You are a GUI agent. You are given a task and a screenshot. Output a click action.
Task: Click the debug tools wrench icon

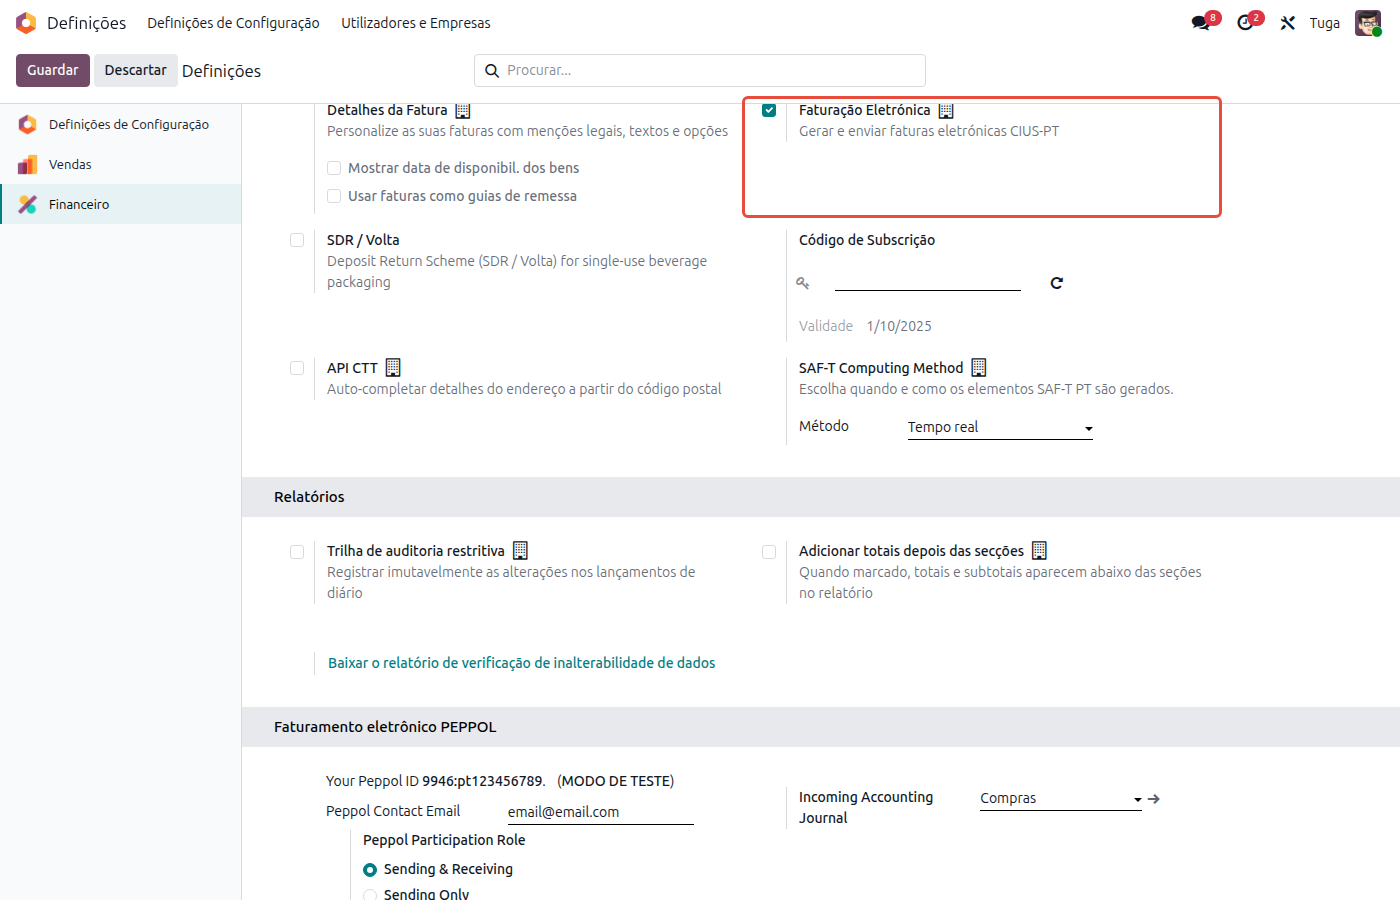1288,23
